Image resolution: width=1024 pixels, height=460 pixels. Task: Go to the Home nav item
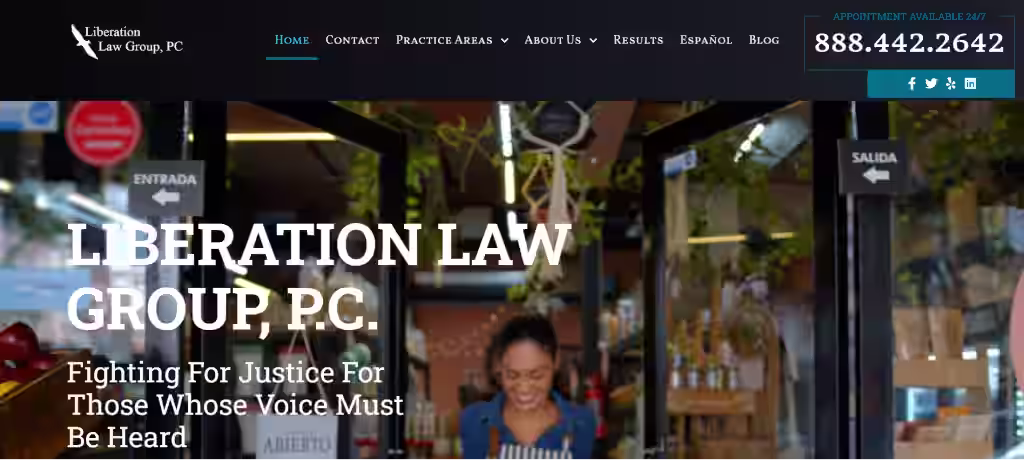[292, 40]
